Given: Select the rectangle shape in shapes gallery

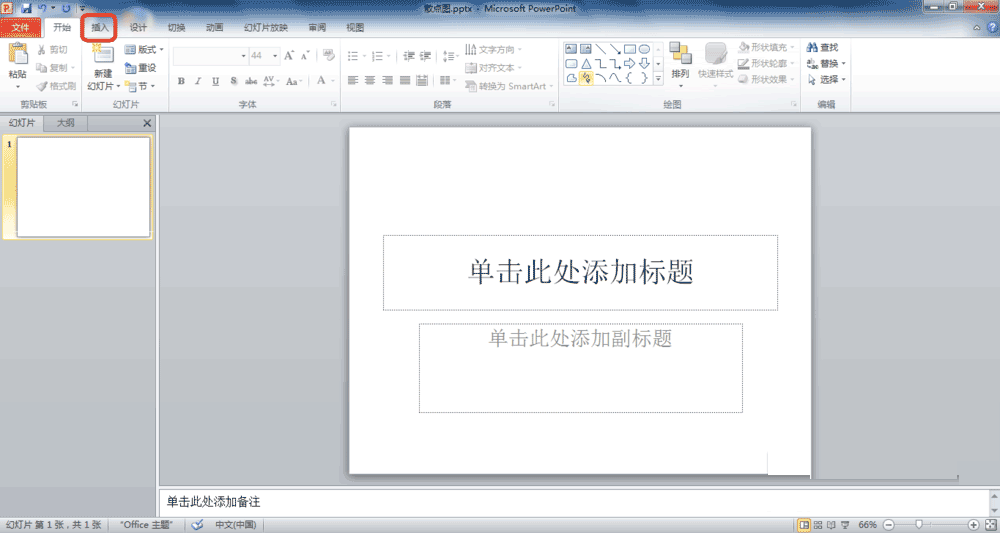Looking at the screenshot, I should [x=629, y=49].
